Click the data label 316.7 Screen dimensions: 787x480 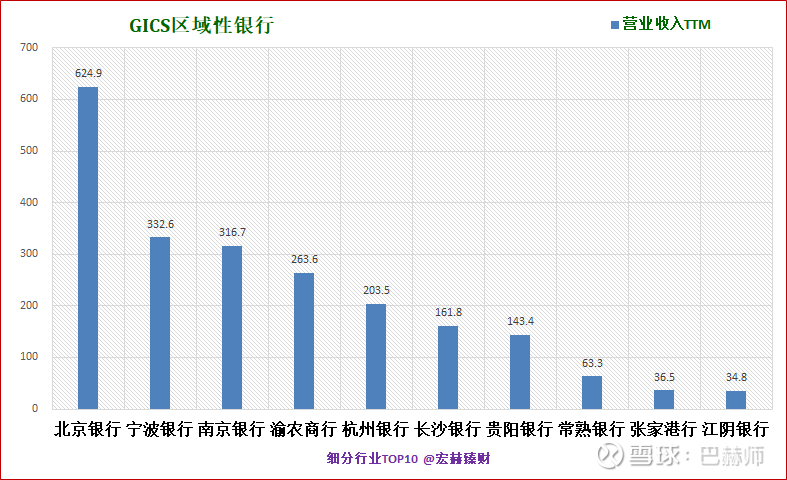[232, 232]
